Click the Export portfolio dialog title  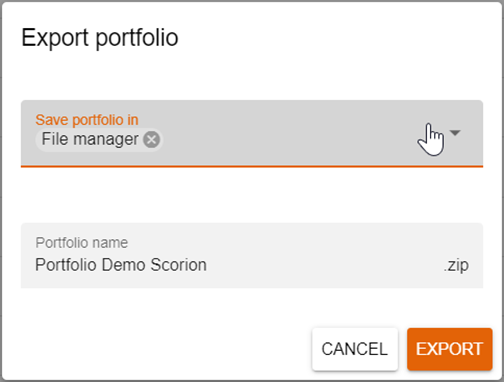(x=100, y=38)
